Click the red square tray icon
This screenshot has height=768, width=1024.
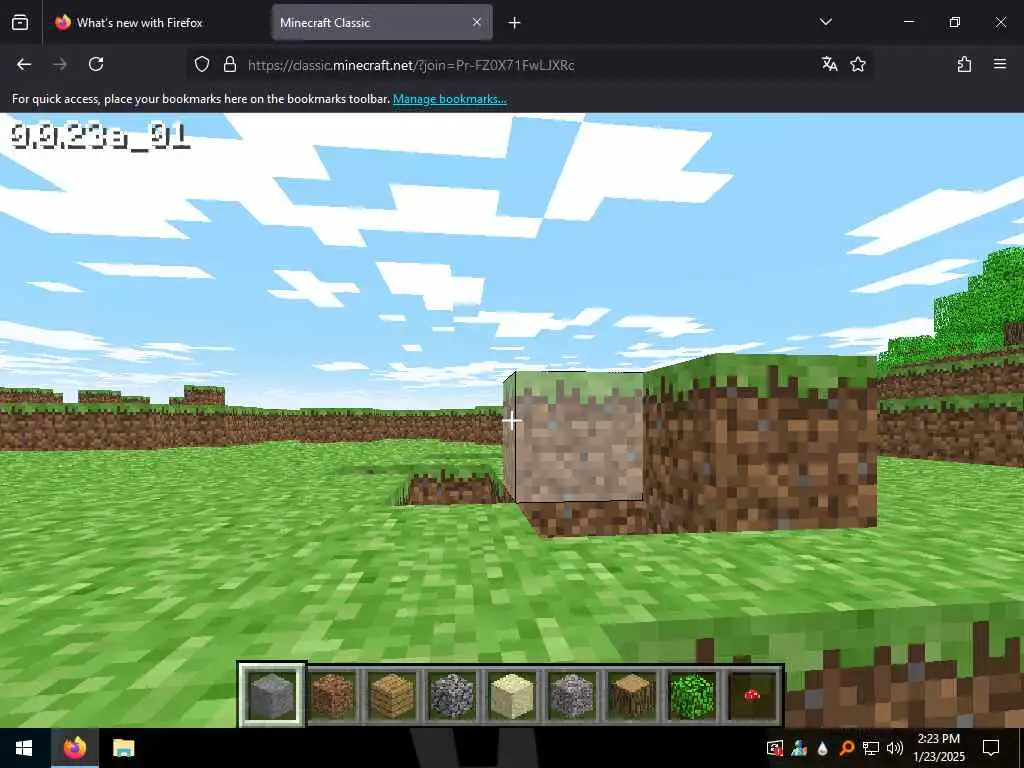tap(775, 748)
